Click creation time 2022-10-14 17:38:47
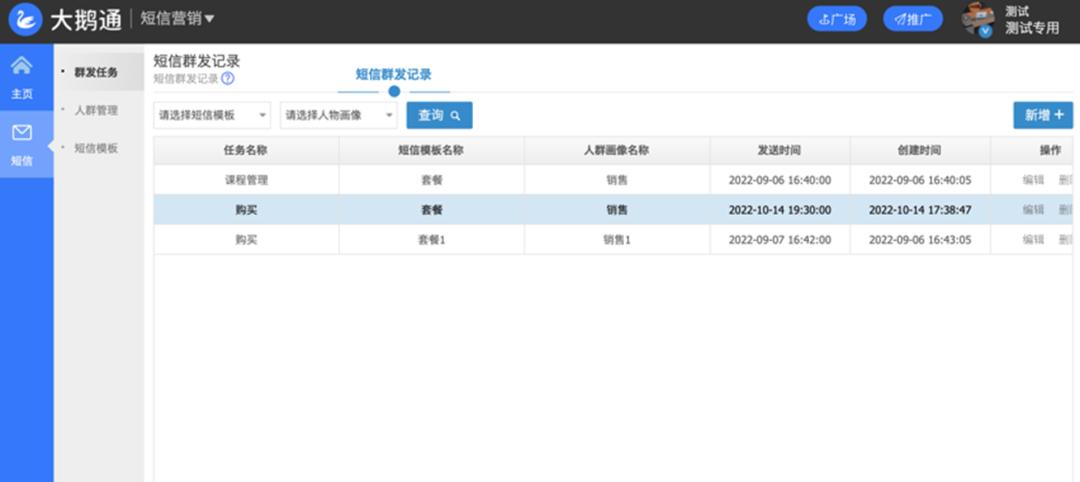Image resolution: width=1080 pixels, height=482 pixels. click(920, 210)
